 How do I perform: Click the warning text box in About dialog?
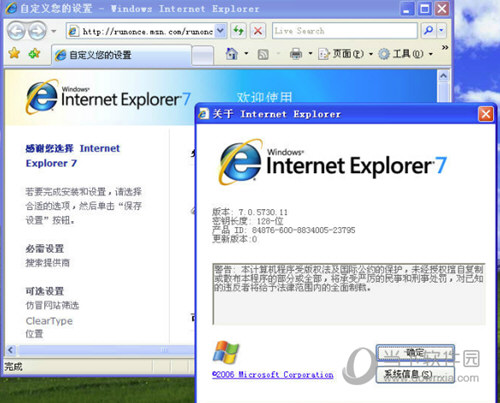[x=349, y=294]
